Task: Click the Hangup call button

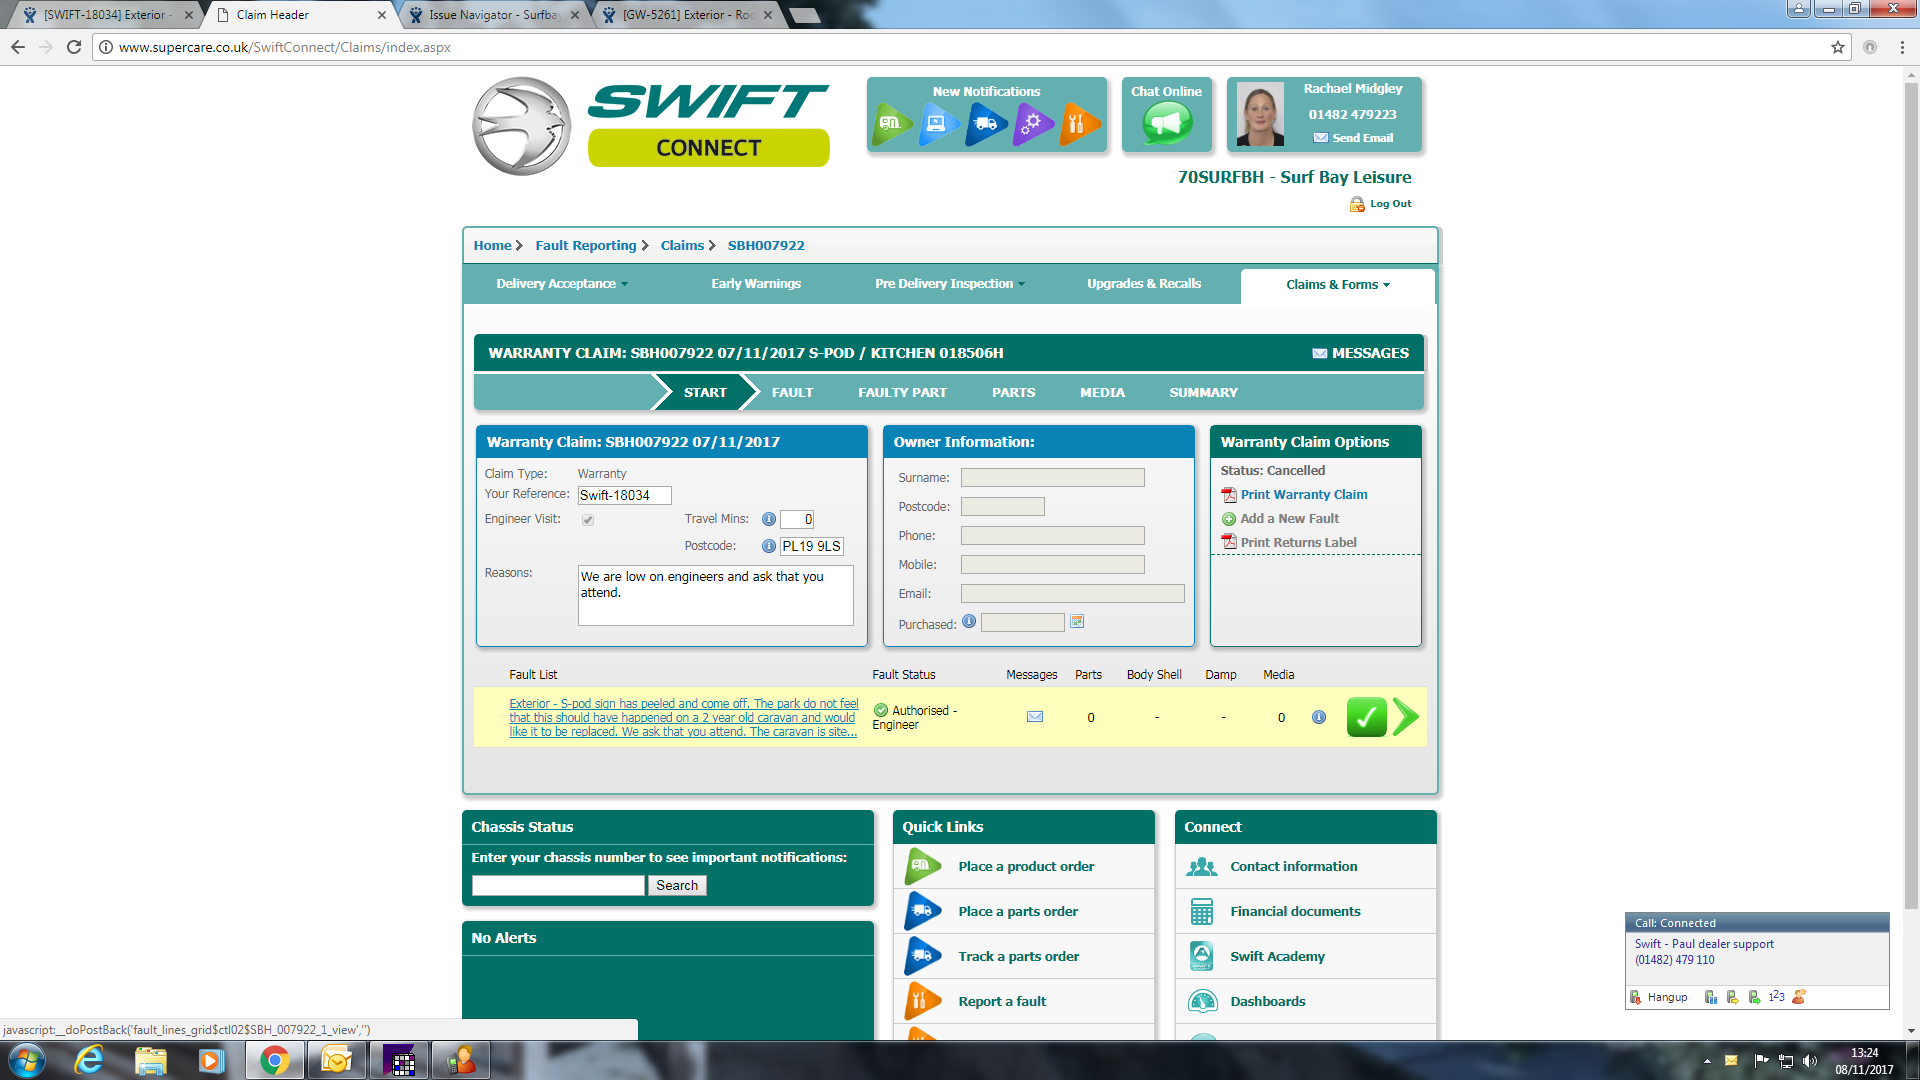Action: click(x=1660, y=997)
